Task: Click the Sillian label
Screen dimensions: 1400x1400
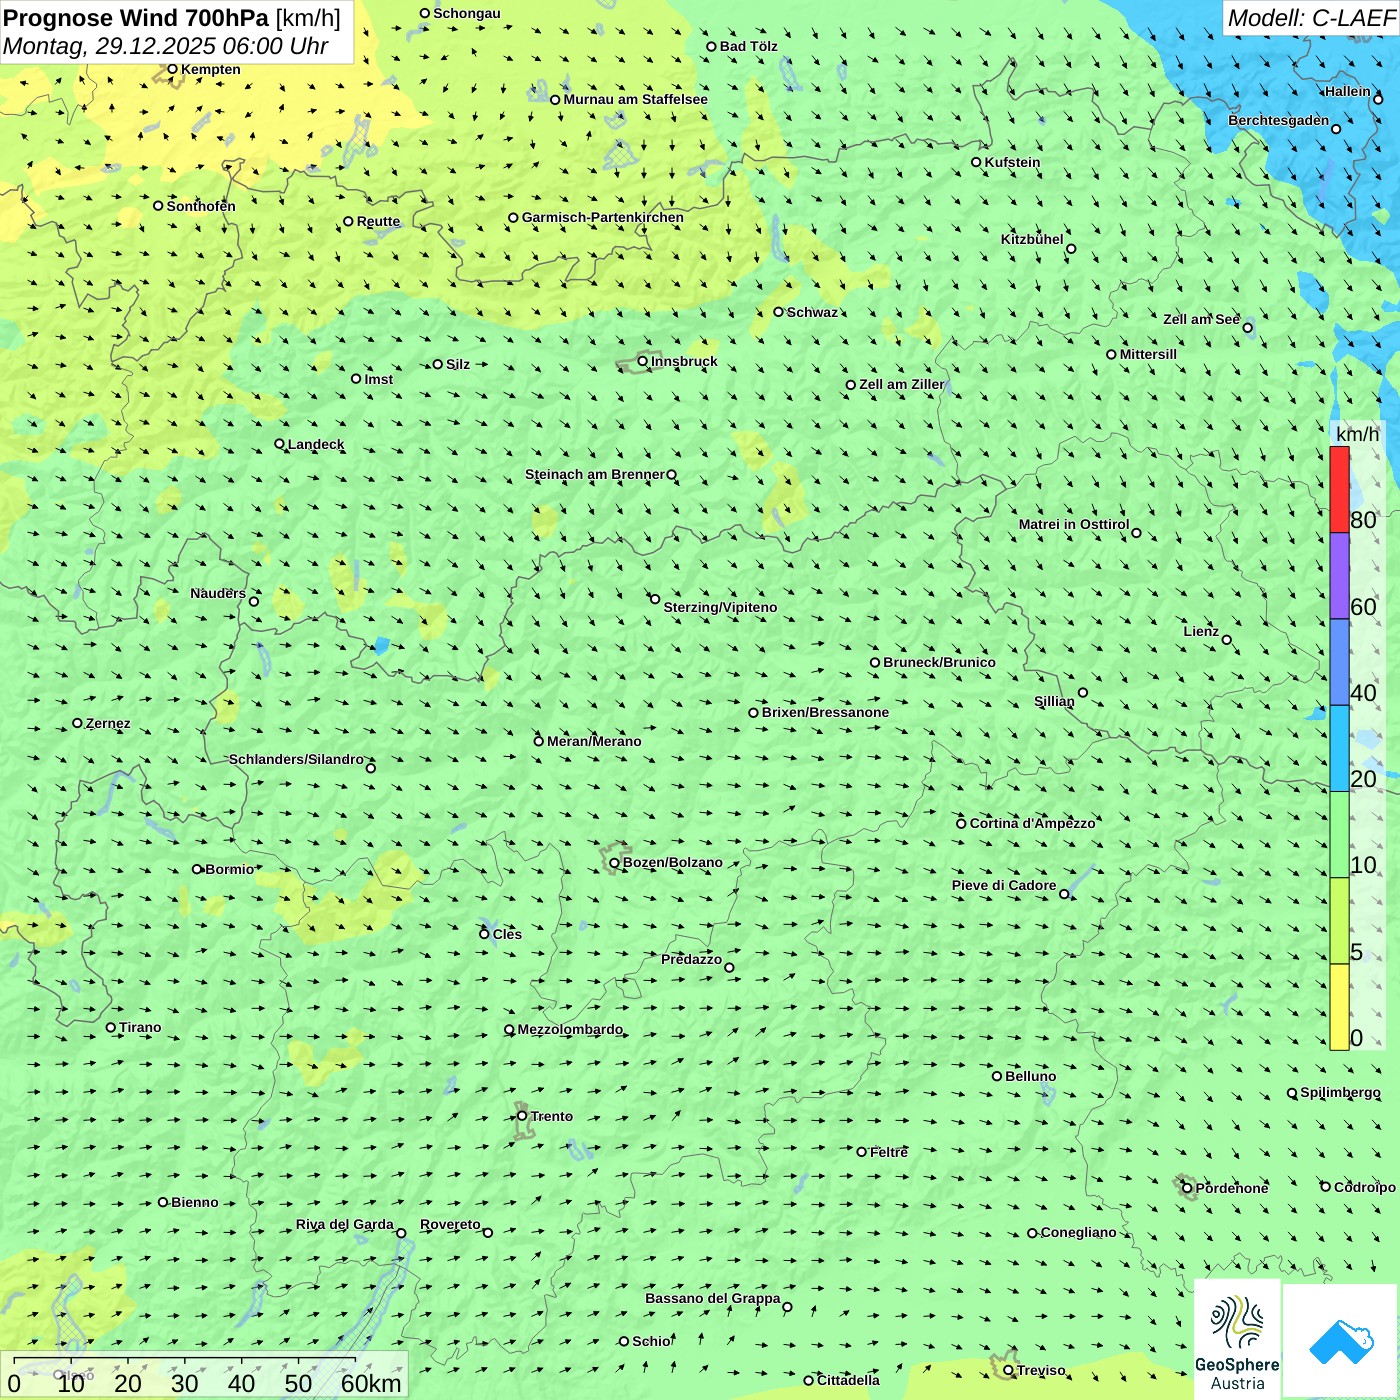Action: [1054, 701]
